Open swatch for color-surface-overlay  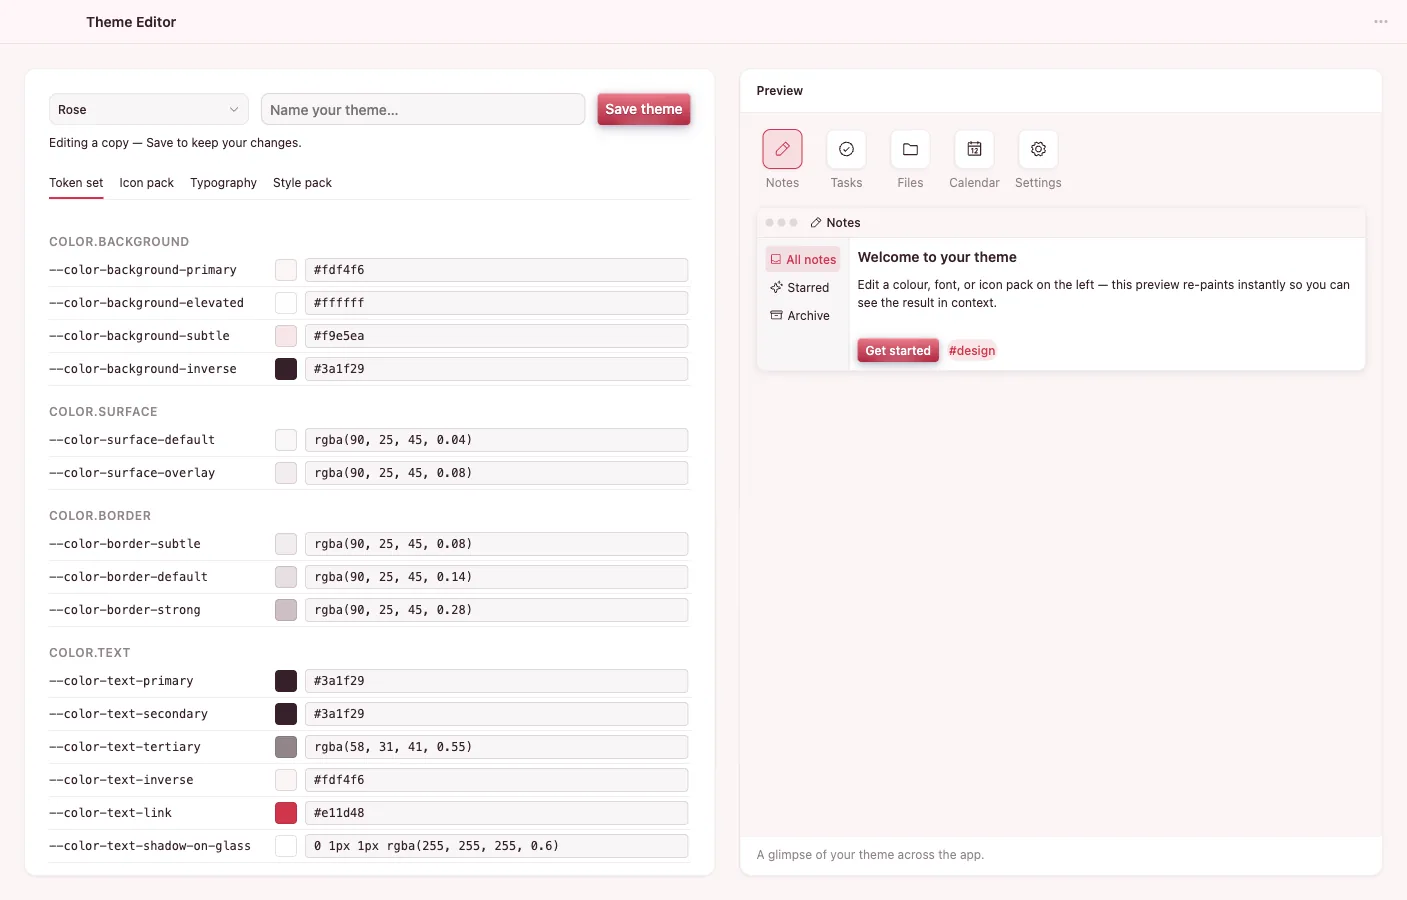point(286,473)
